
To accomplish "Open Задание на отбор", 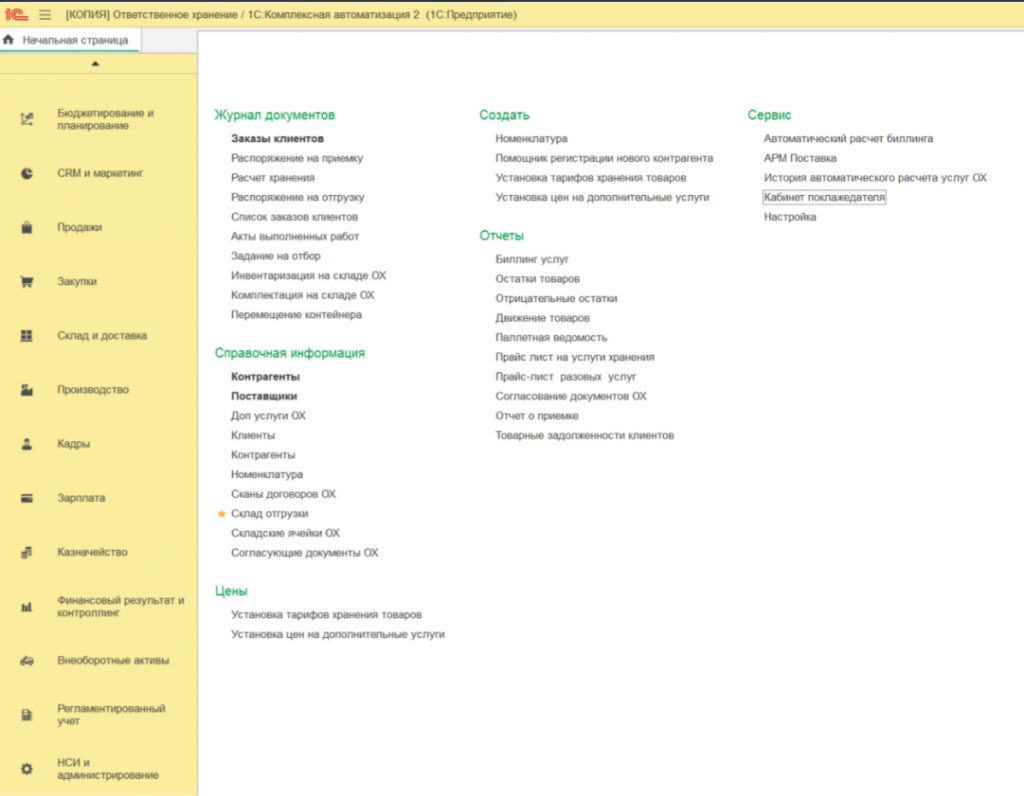I will tap(276, 257).
